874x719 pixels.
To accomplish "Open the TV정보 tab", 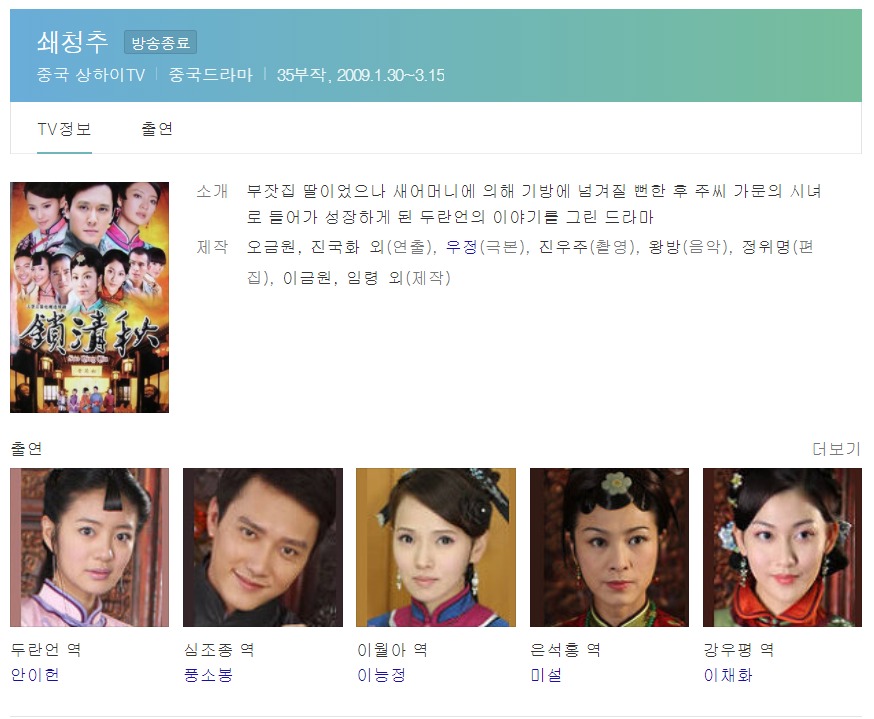I will point(64,129).
